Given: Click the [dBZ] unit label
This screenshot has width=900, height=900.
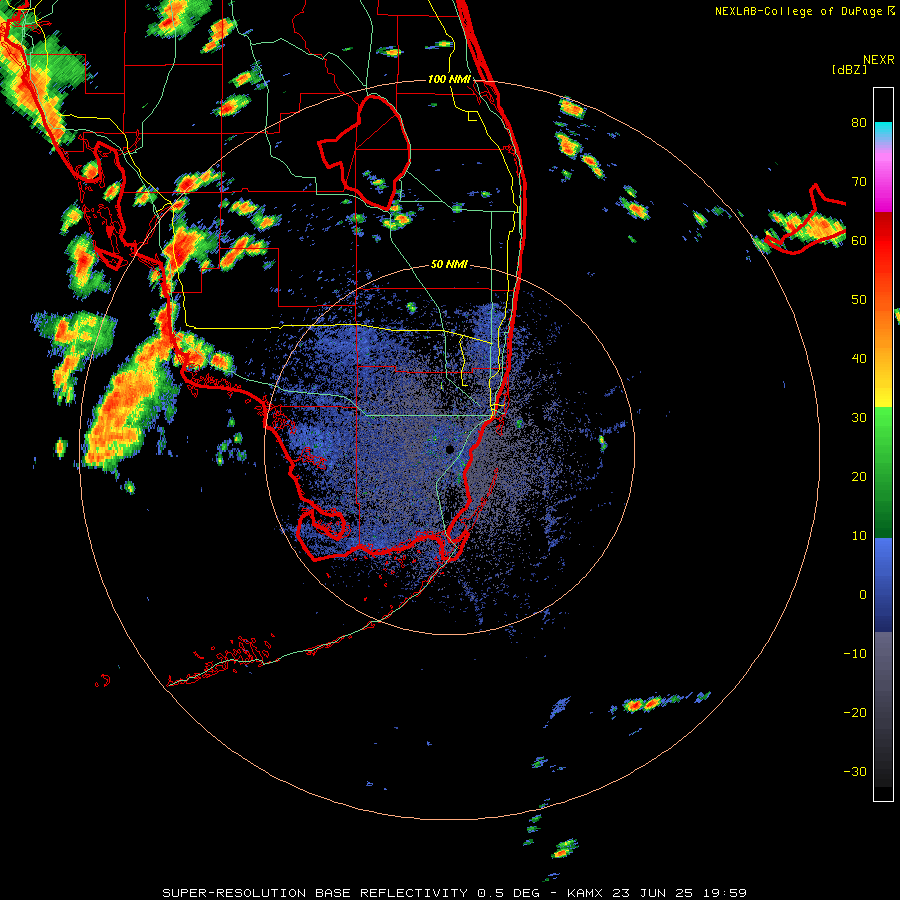Looking at the screenshot, I should click(x=849, y=69).
